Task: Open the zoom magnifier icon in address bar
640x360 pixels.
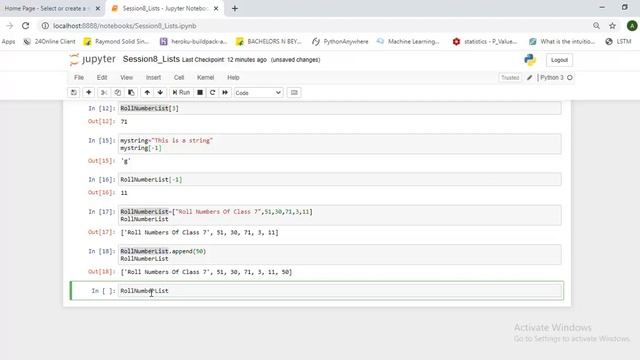Action: [x=596, y=26]
